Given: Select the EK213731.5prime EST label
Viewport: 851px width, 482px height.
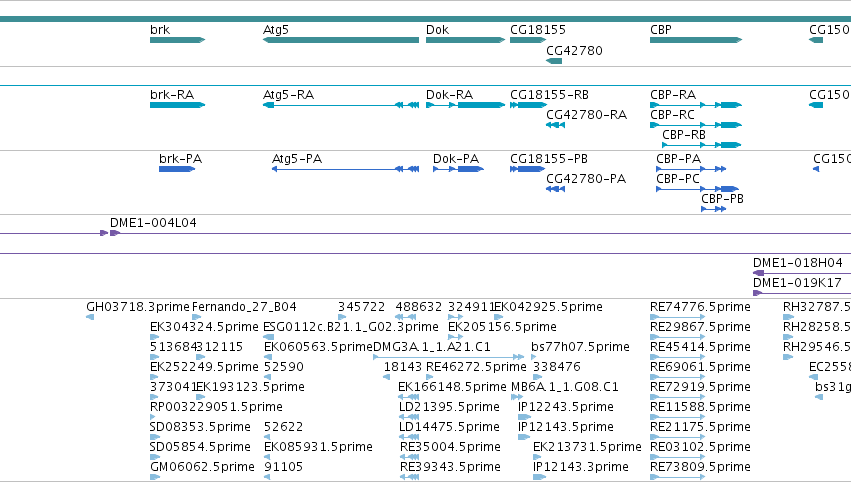Looking at the screenshot, I should pyautogui.click(x=587, y=447).
